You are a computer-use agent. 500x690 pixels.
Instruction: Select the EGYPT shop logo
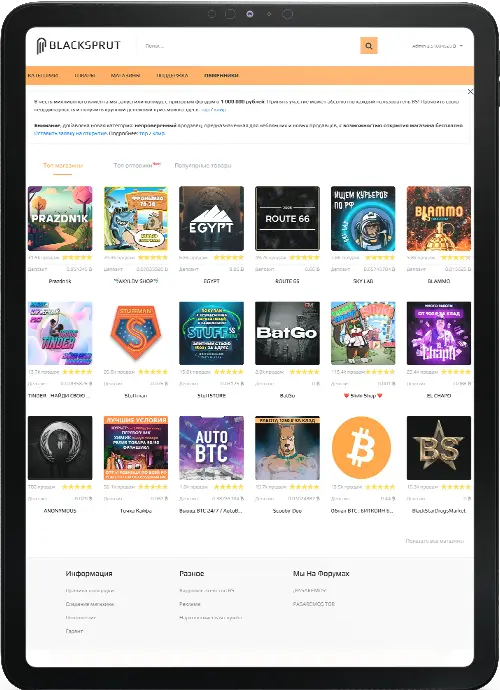pyautogui.click(x=211, y=218)
